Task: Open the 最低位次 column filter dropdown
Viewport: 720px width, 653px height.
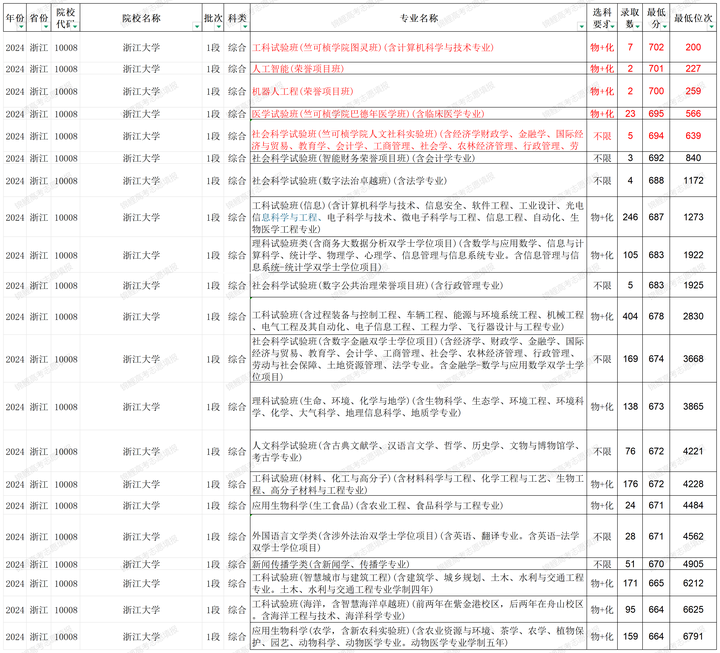Action: point(711,27)
